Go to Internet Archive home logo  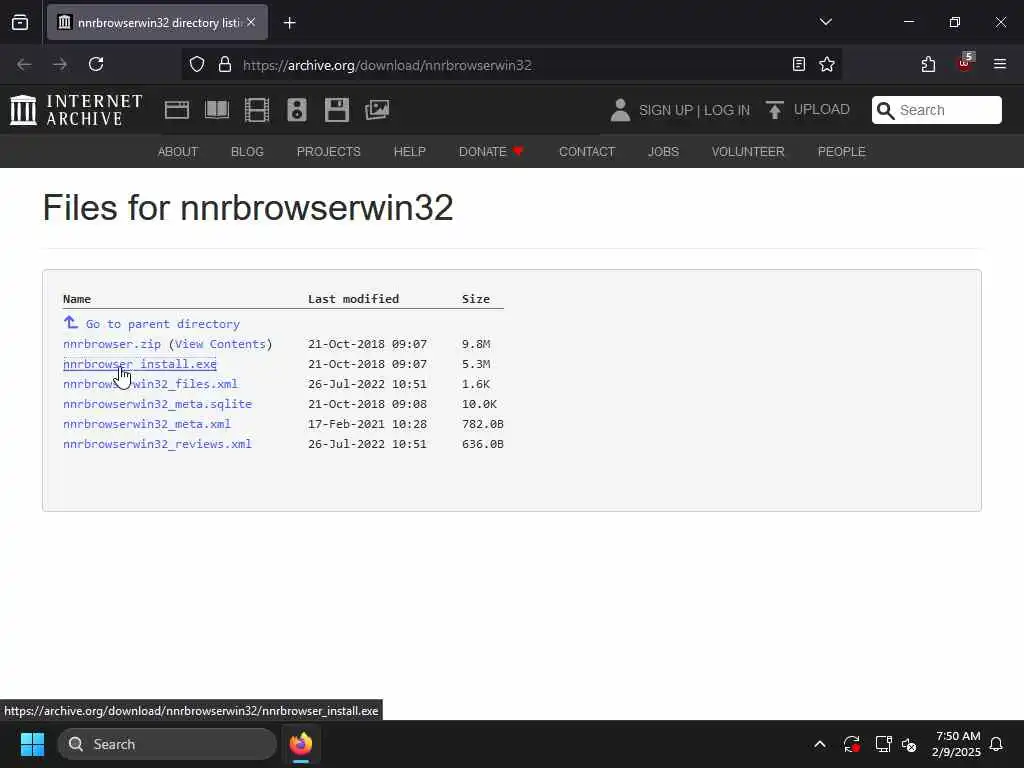[76, 110]
